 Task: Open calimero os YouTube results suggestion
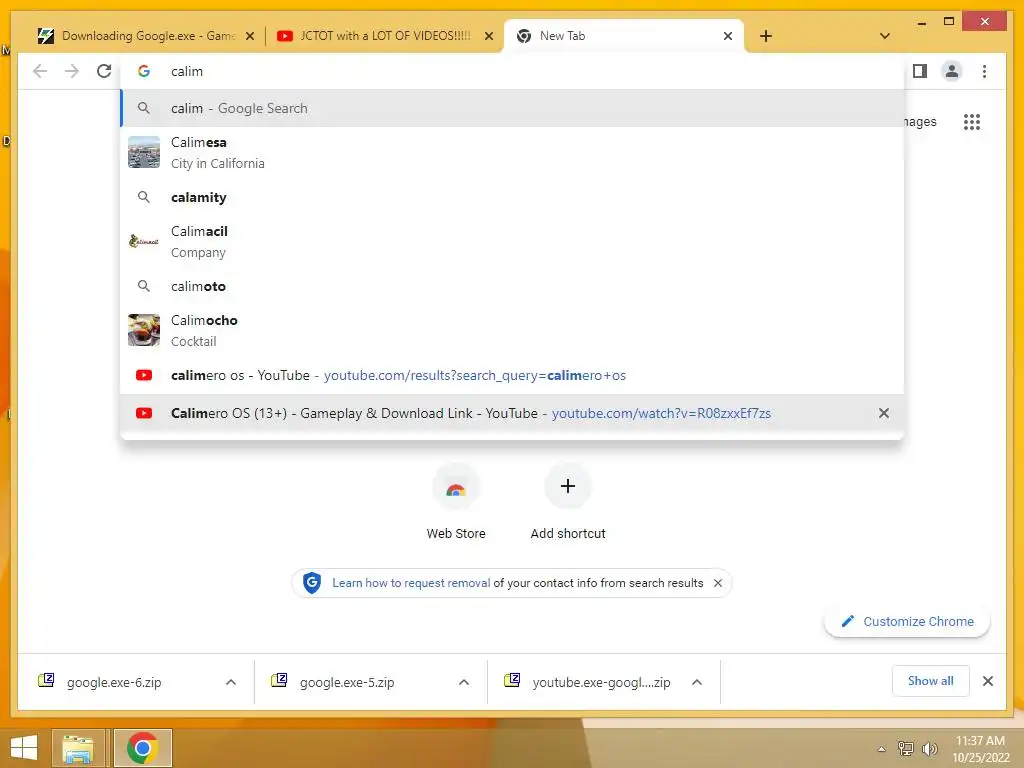512,376
